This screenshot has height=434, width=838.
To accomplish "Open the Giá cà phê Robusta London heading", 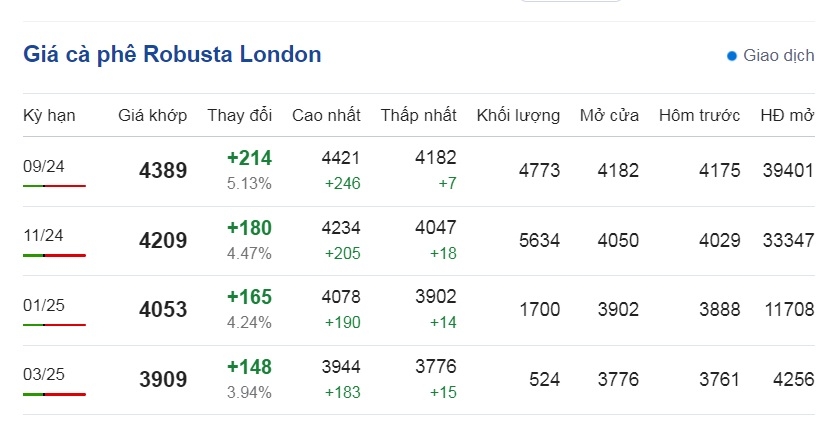I will (172, 55).
